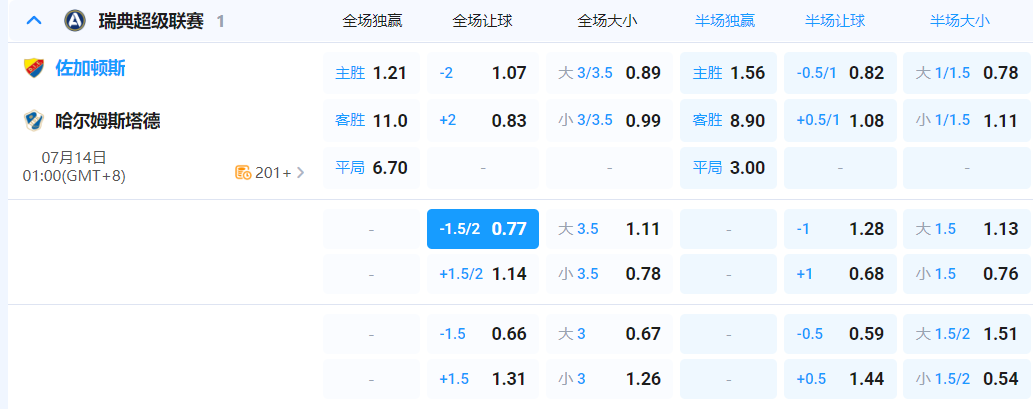The image size is (1033, 409).
Task: Pick half-time 客胜 odds 8.90
Action: coord(729,120)
